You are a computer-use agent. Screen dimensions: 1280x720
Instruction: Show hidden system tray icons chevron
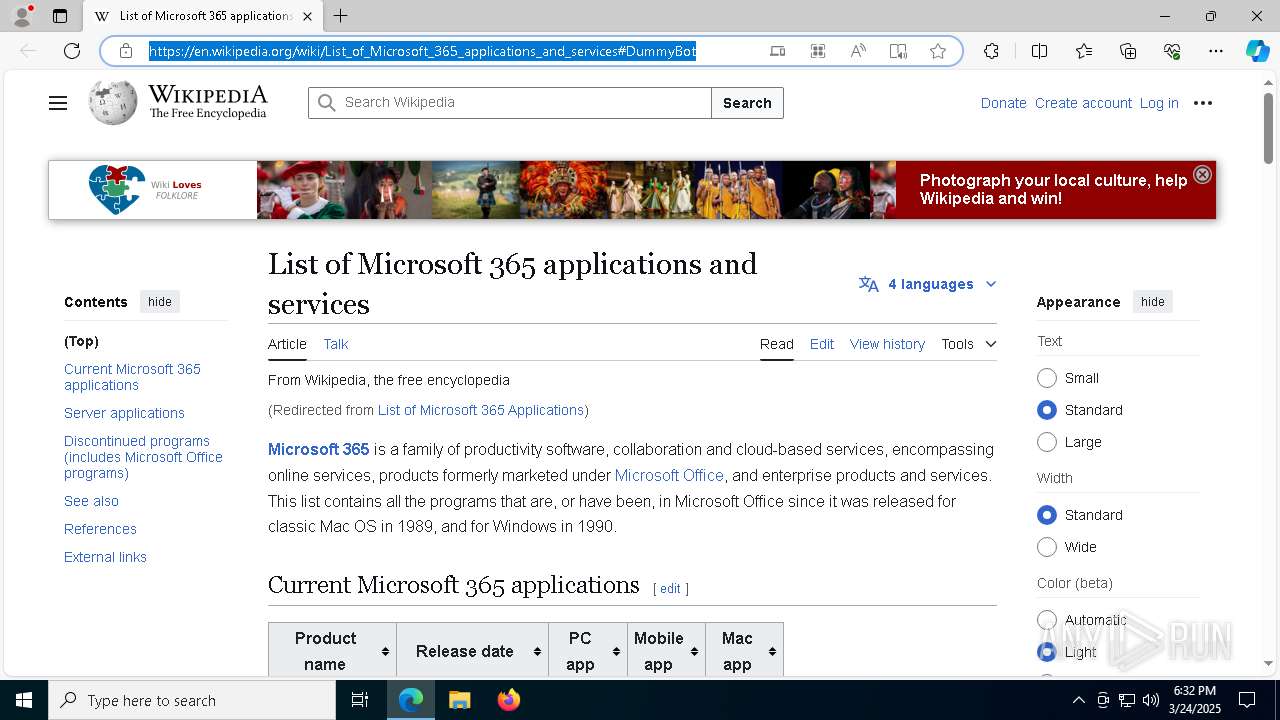[1078, 700]
